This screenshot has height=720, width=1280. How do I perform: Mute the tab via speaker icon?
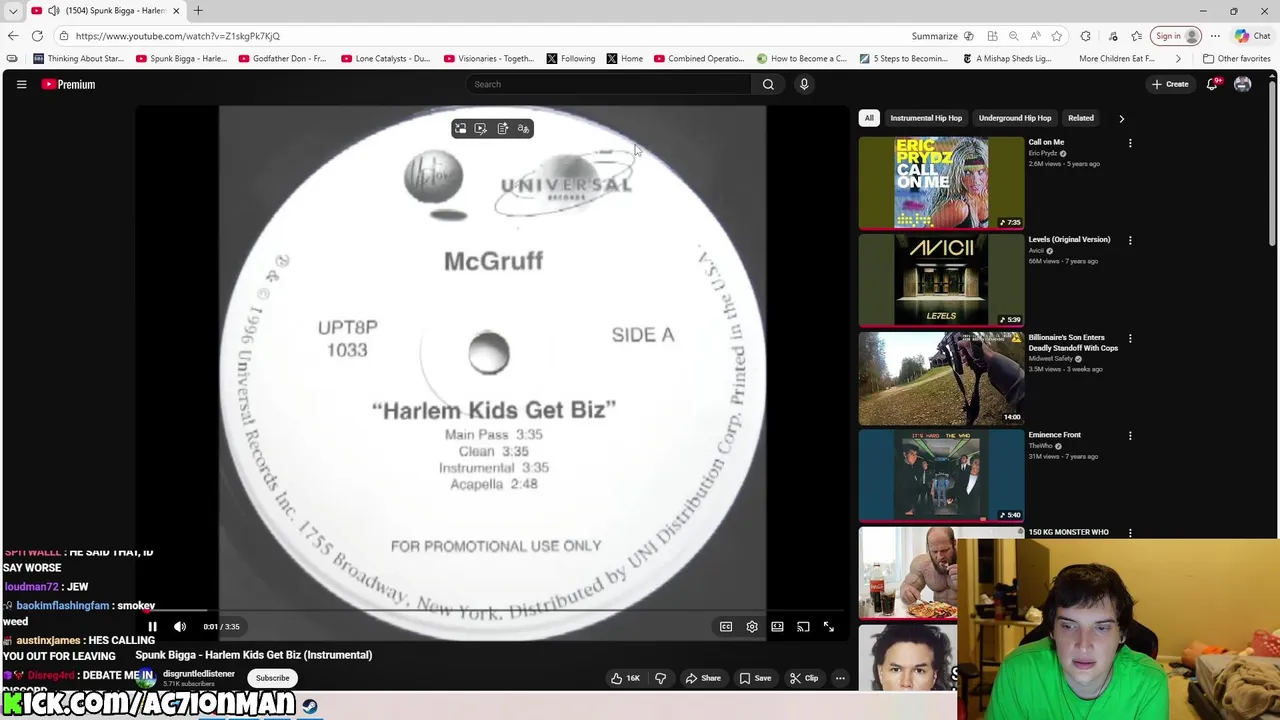coord(53,11)
